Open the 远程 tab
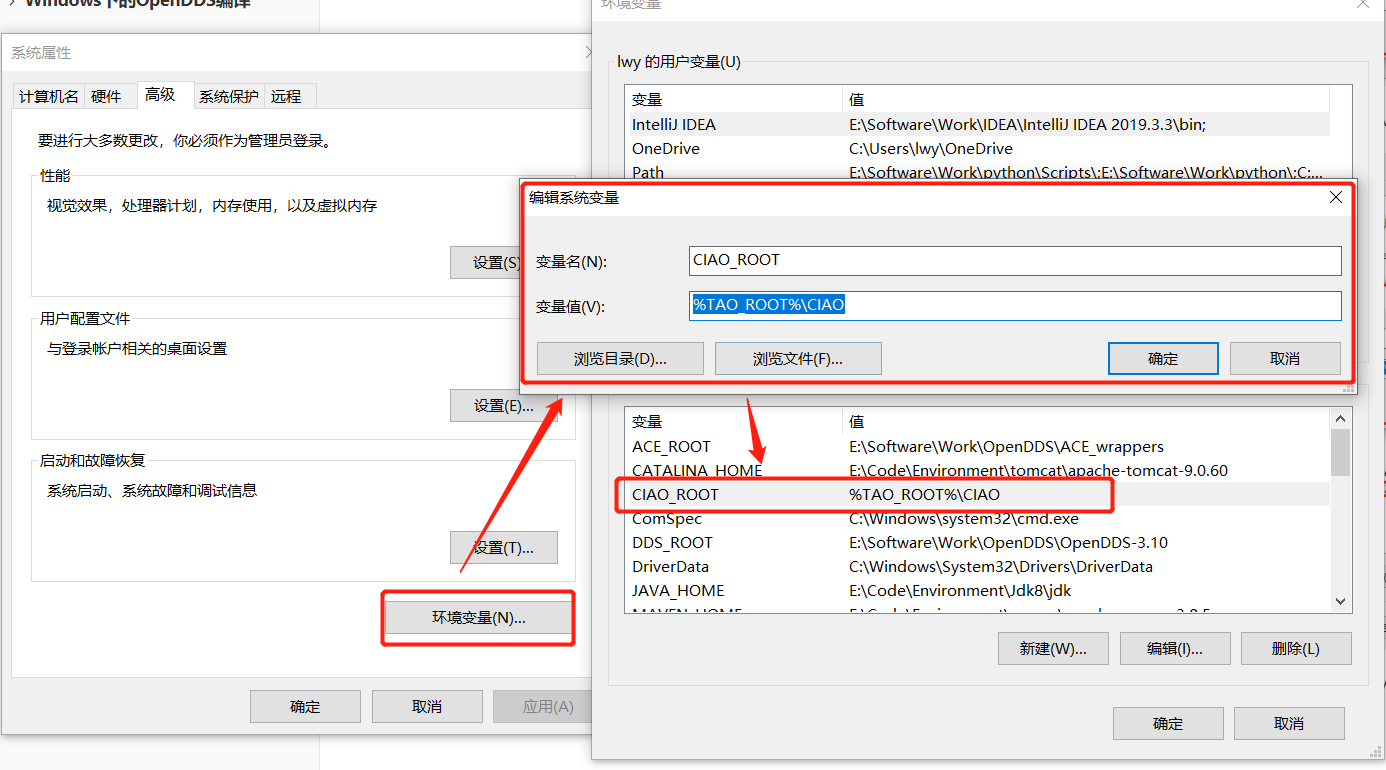 pos(288,95)
